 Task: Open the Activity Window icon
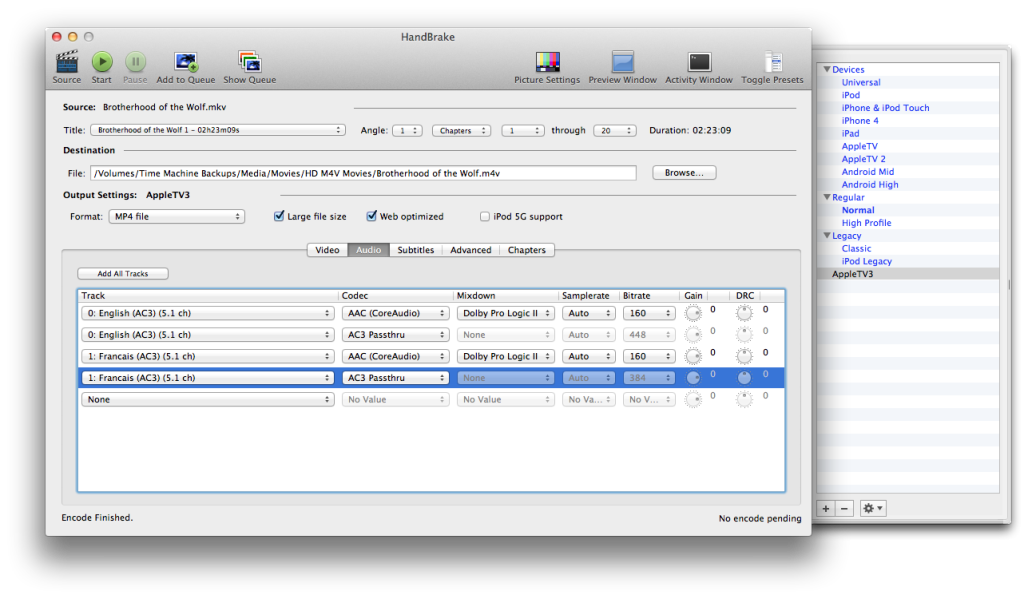[699, 62]
